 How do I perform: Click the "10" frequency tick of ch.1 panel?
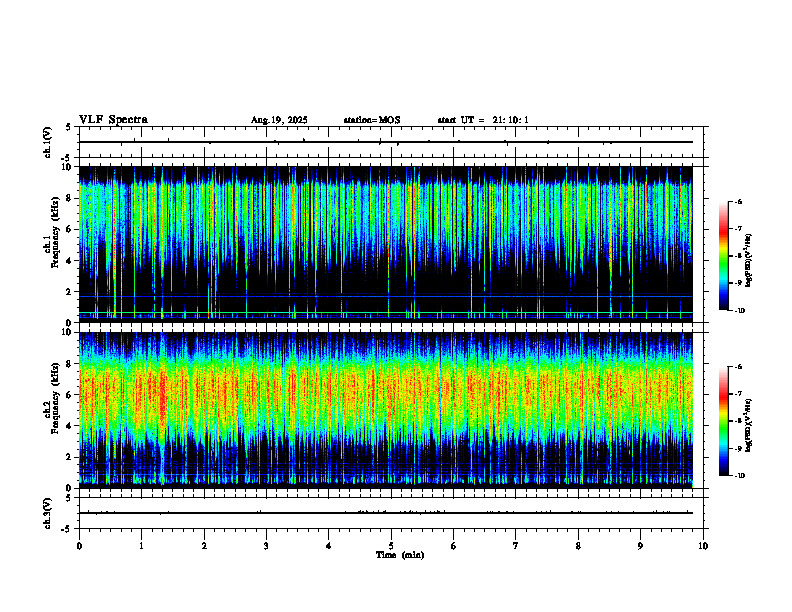[68, 167]
